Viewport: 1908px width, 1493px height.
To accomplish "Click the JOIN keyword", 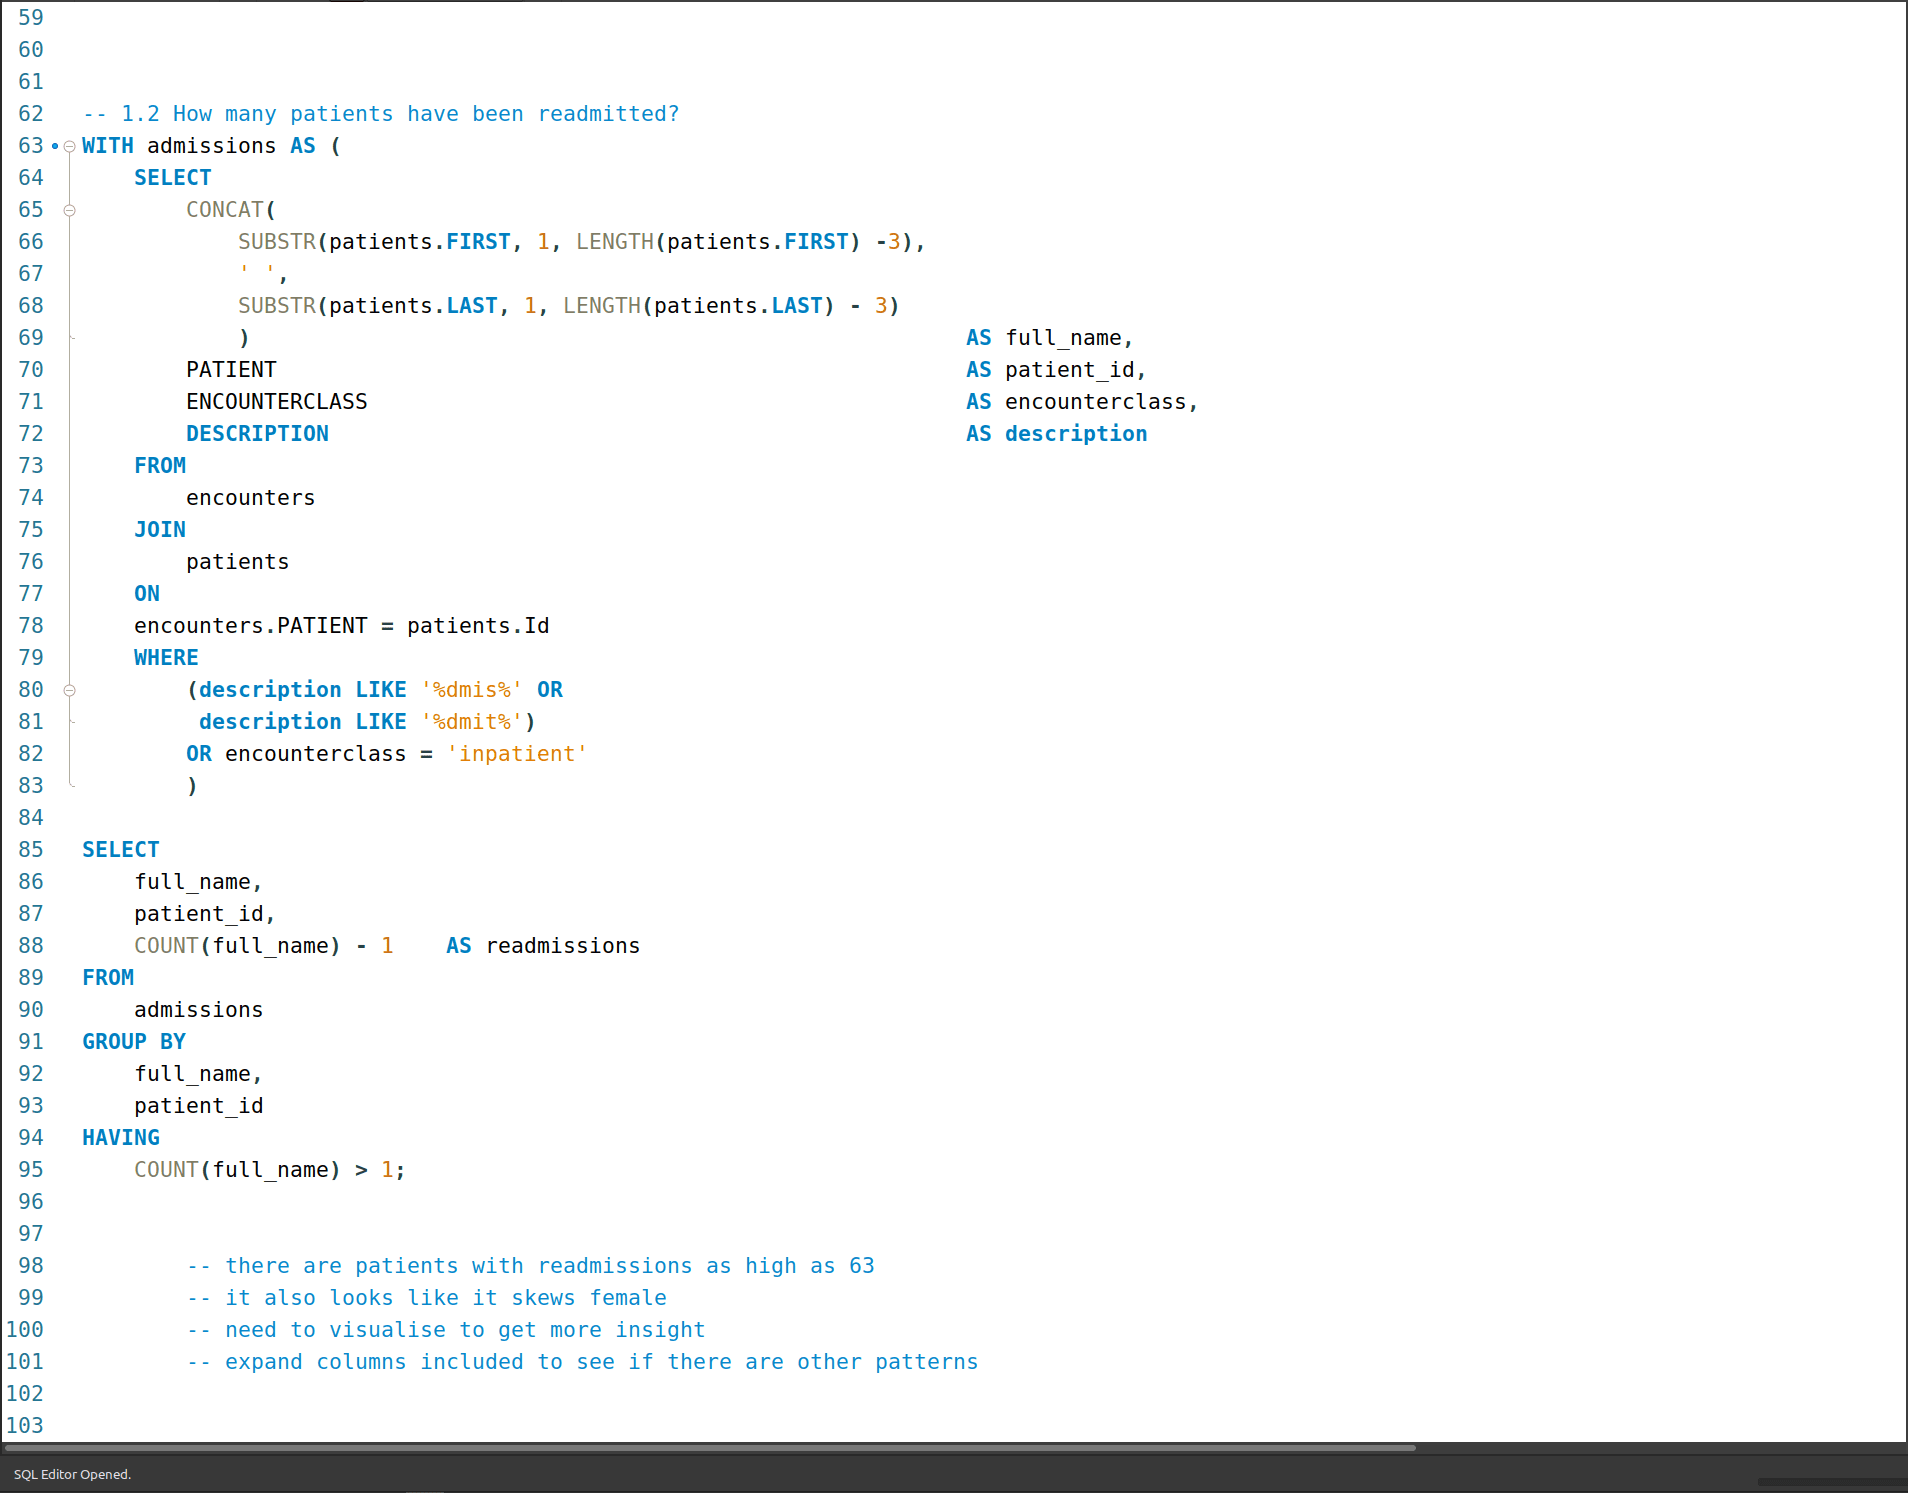I will pos(160,530).
